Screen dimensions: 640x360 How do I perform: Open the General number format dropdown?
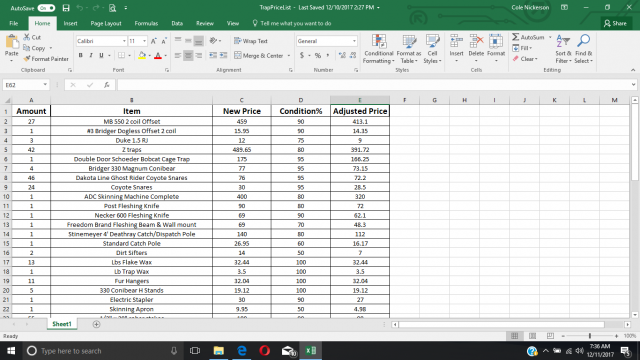(x=354, y=41)
